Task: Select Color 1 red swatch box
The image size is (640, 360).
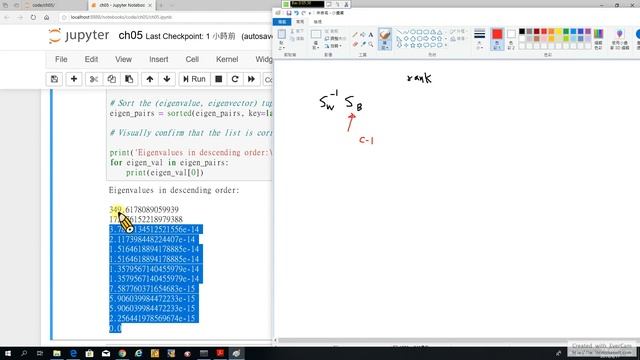Action: coord(497,39)
